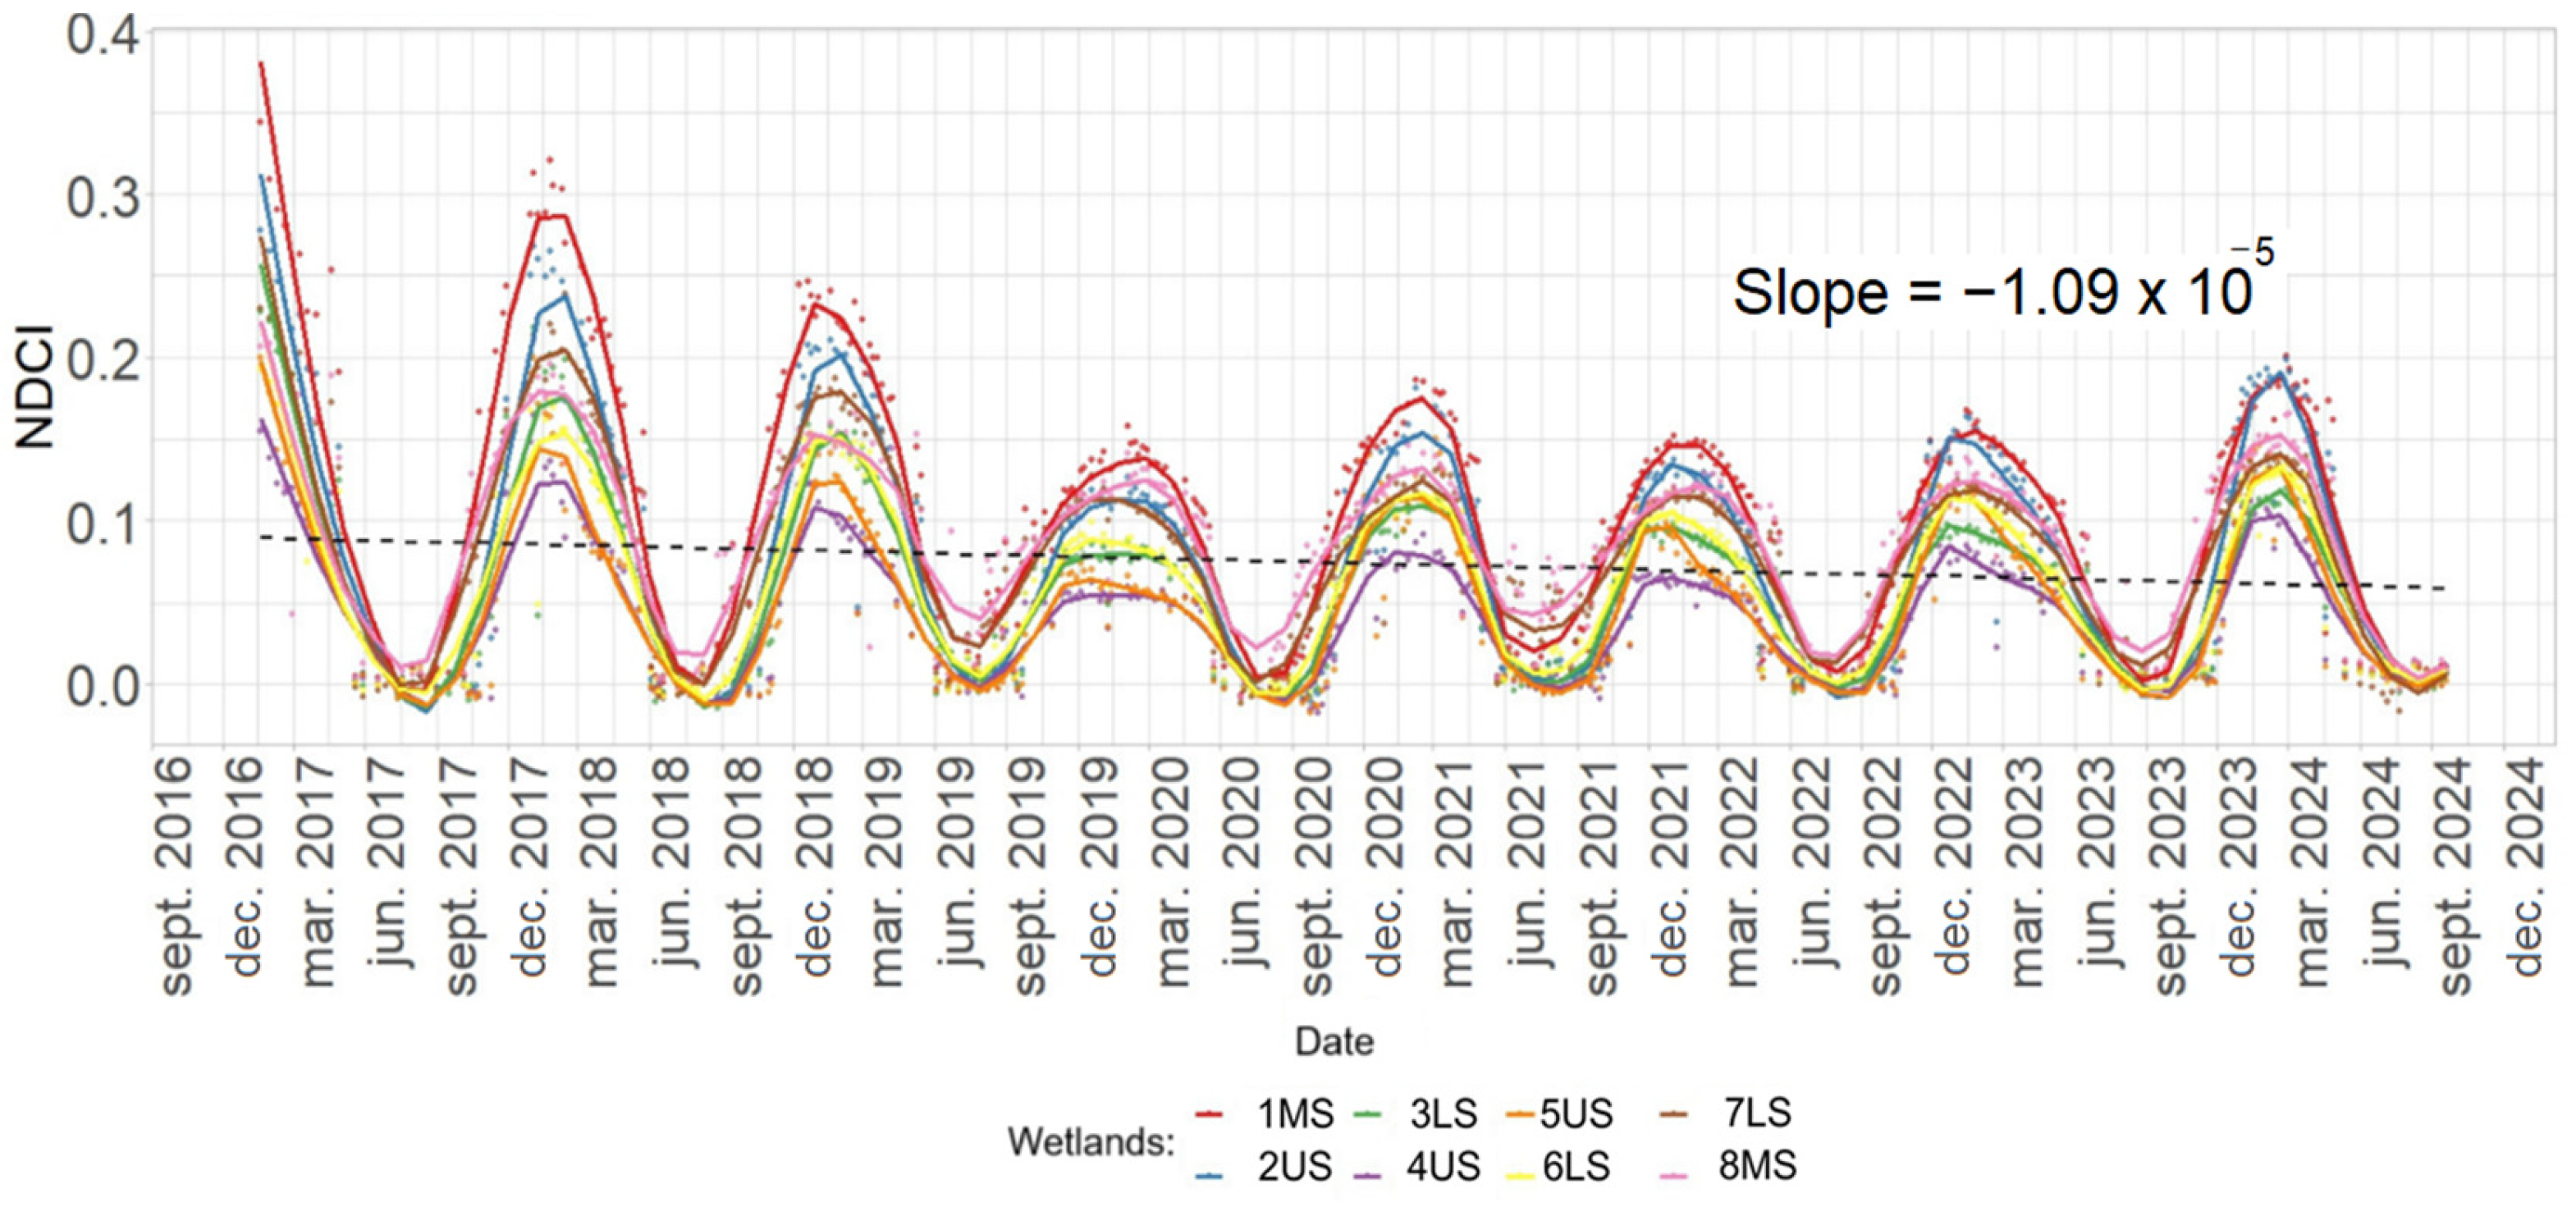Click the jun. 2018 x-axis label
The width and height of the screenshot is (2576, 1207).
click(672, 863)
